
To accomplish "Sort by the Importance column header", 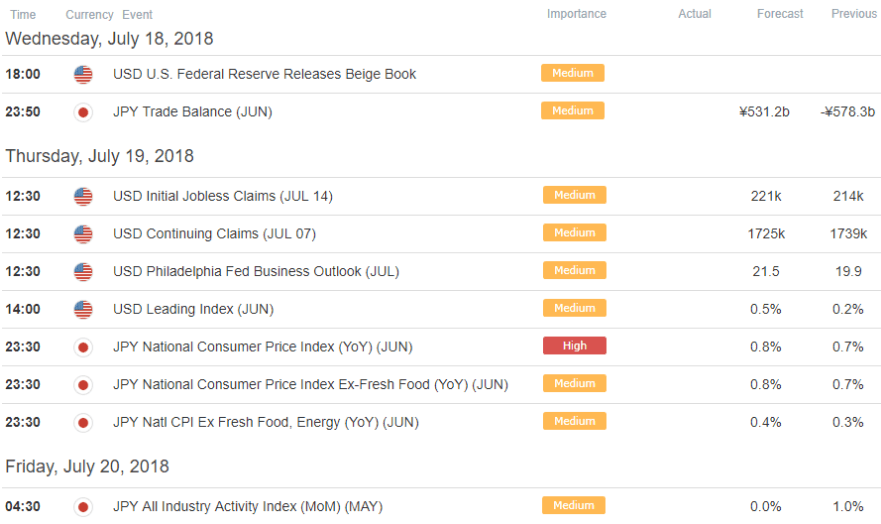I will 576,14.
